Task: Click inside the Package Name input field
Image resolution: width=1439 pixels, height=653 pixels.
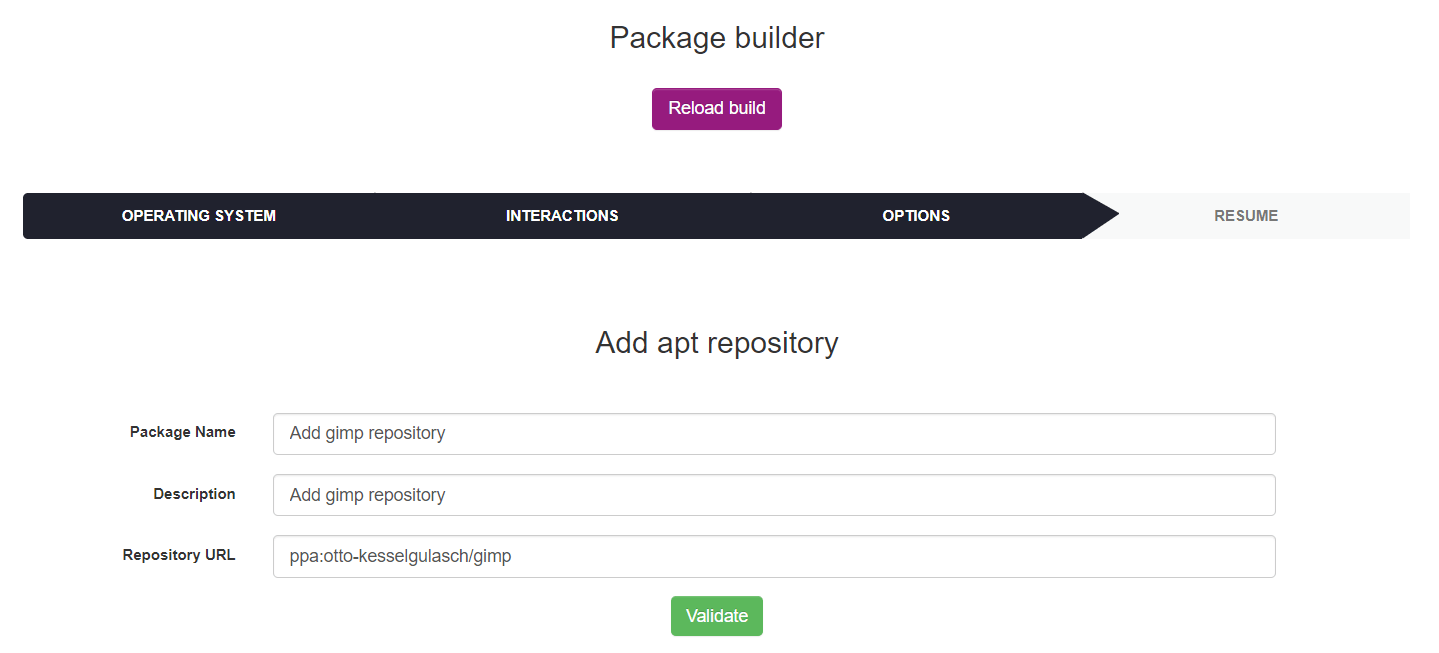Action: (x=773, y=433)
